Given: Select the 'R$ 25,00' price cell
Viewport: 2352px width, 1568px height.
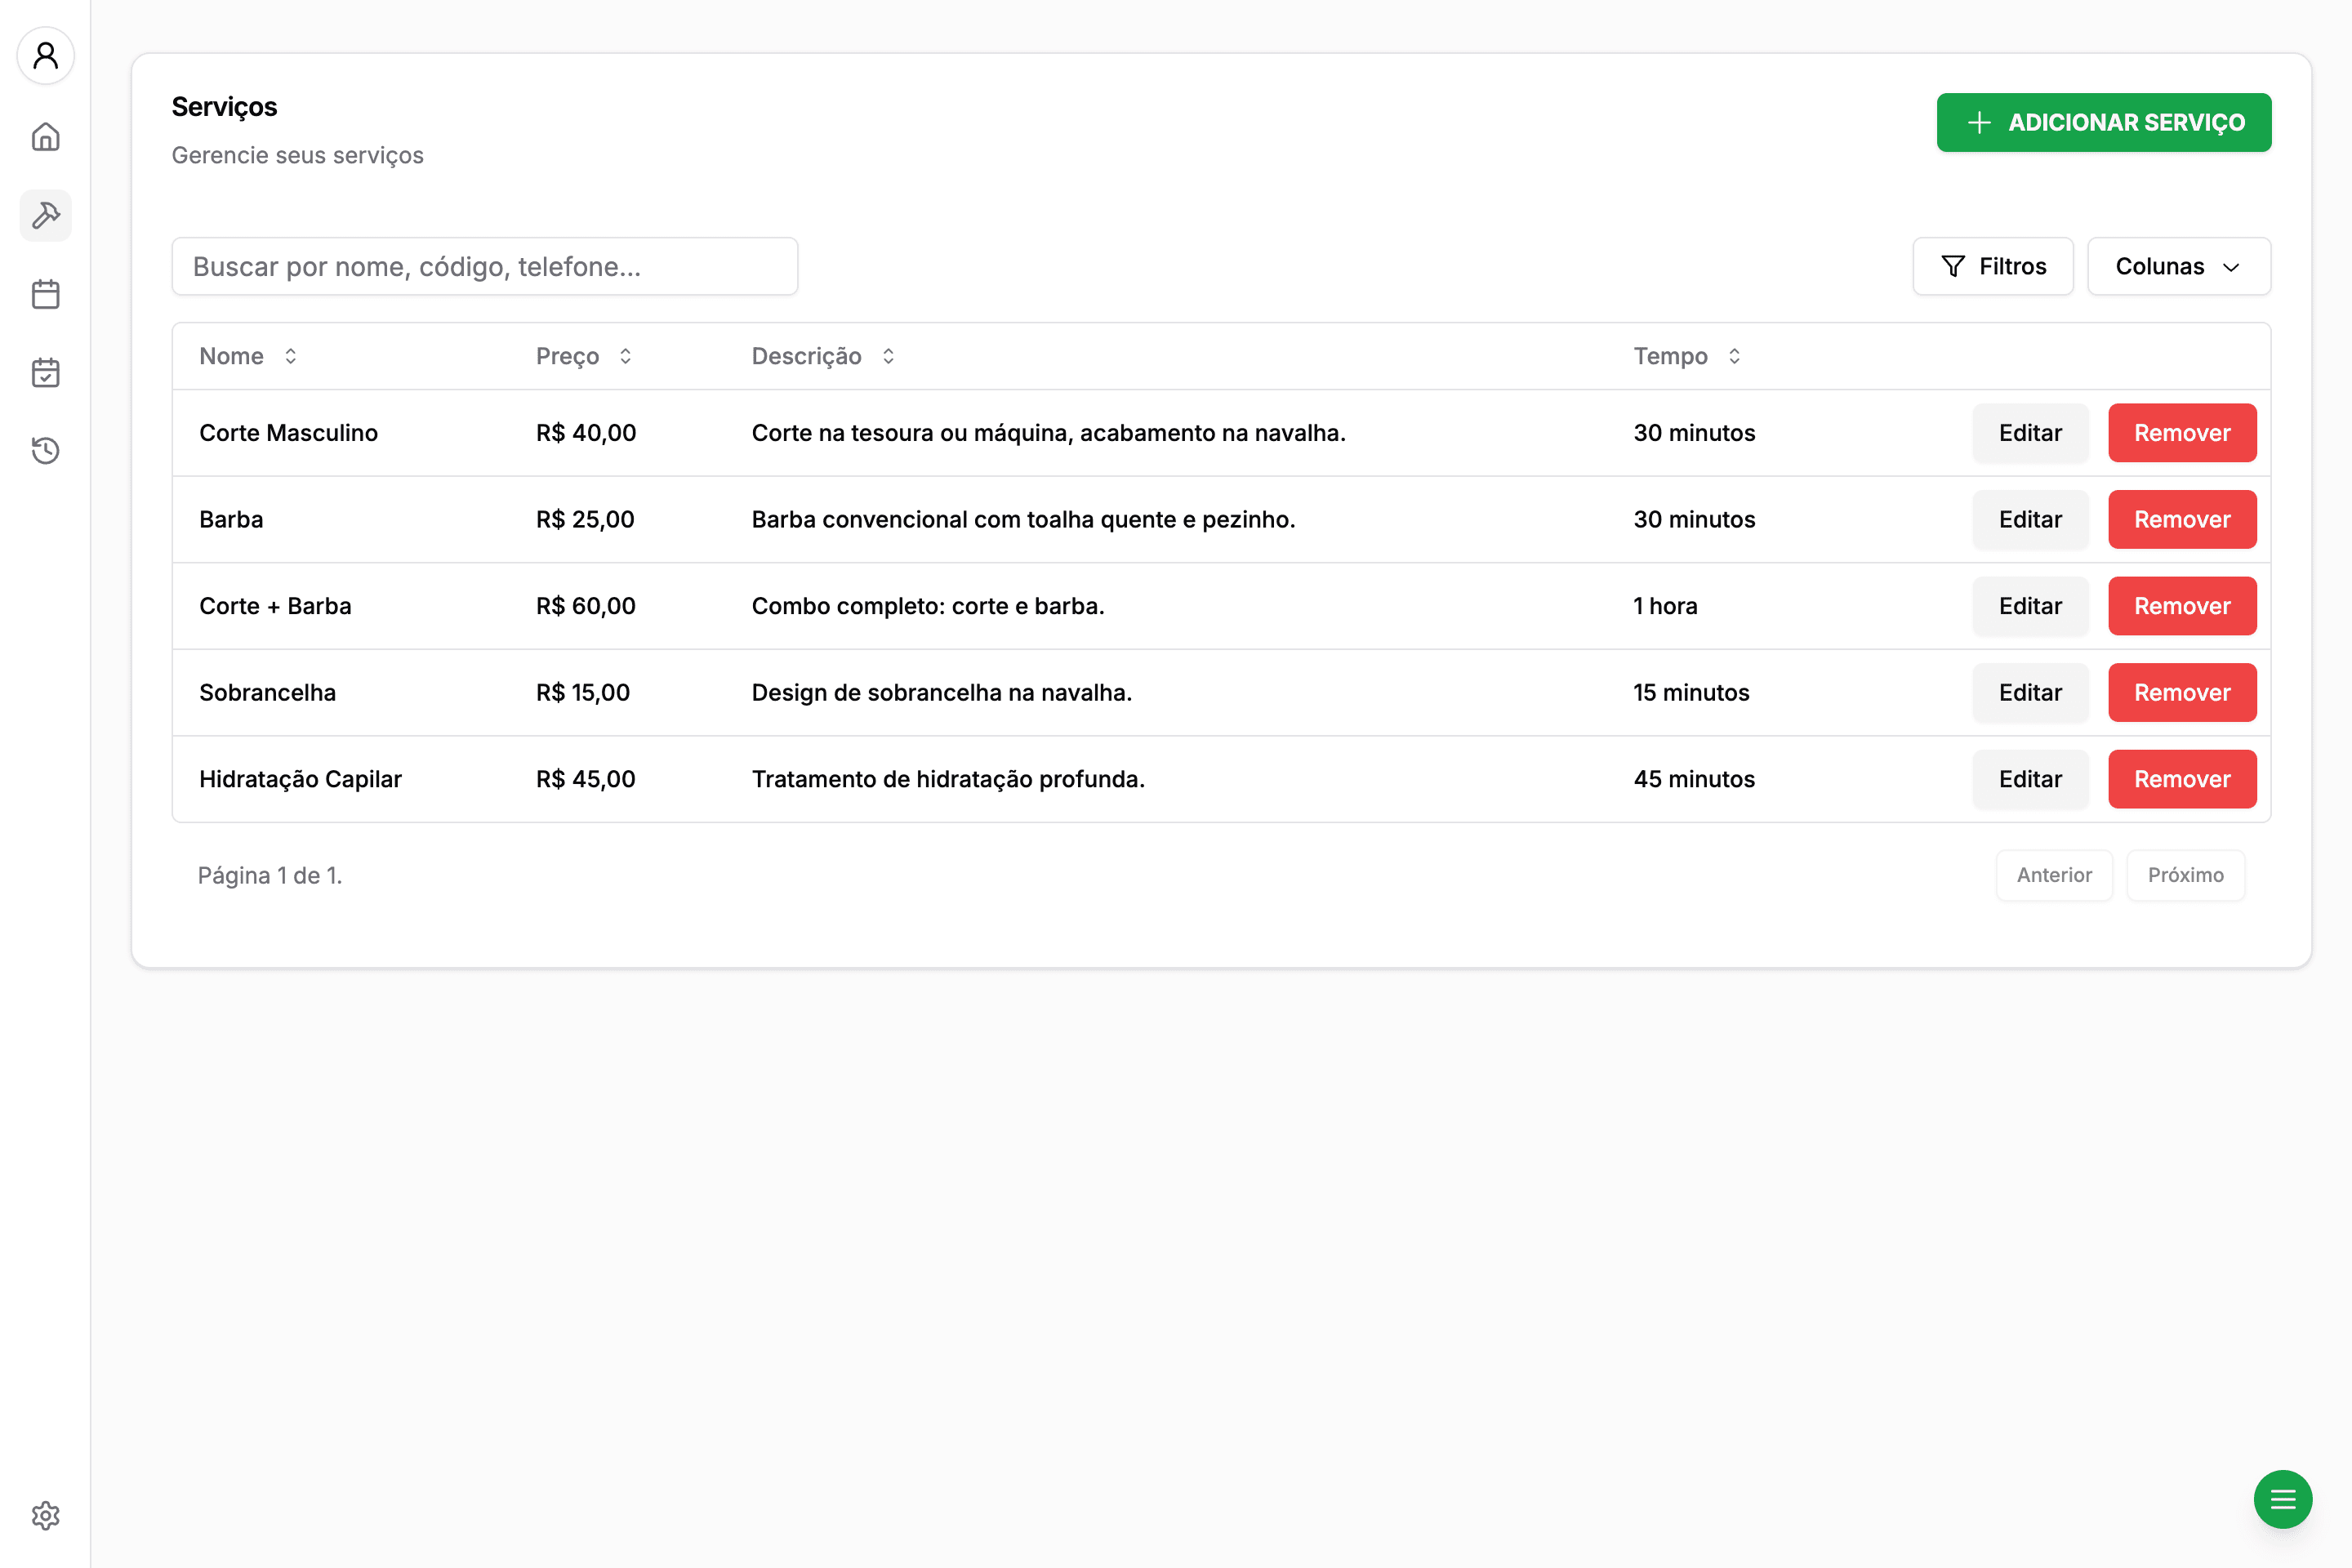Looking at the screenshot, I should point(585,519).
